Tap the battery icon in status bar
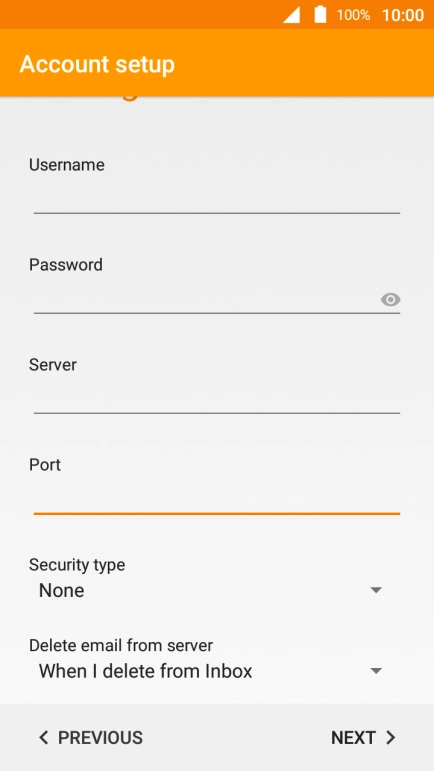The image size is (434, 771). pyautogui.click(x=320, y=14)
